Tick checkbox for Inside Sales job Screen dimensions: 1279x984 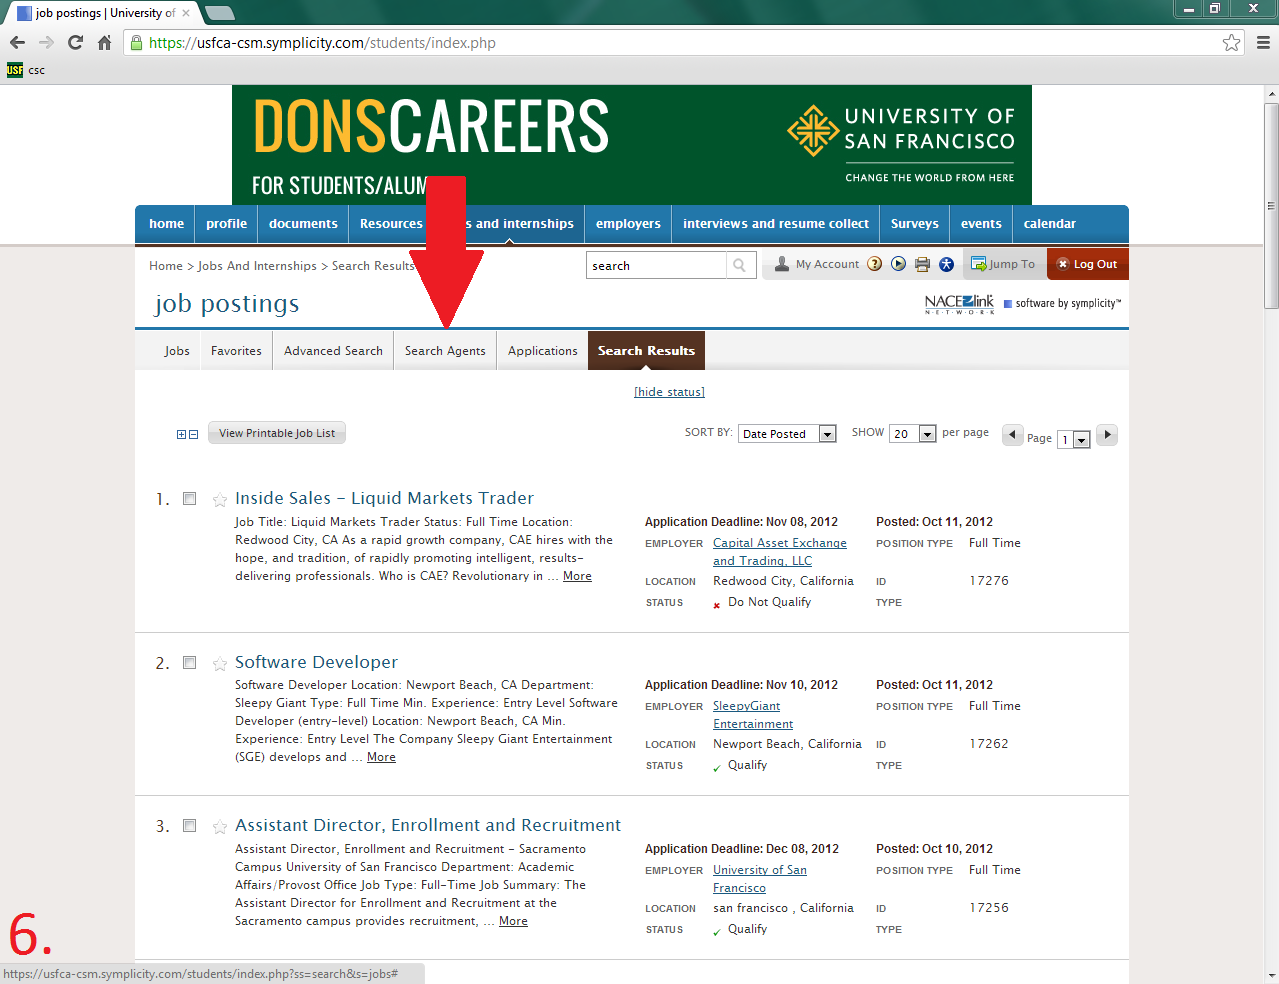[189, 499]
